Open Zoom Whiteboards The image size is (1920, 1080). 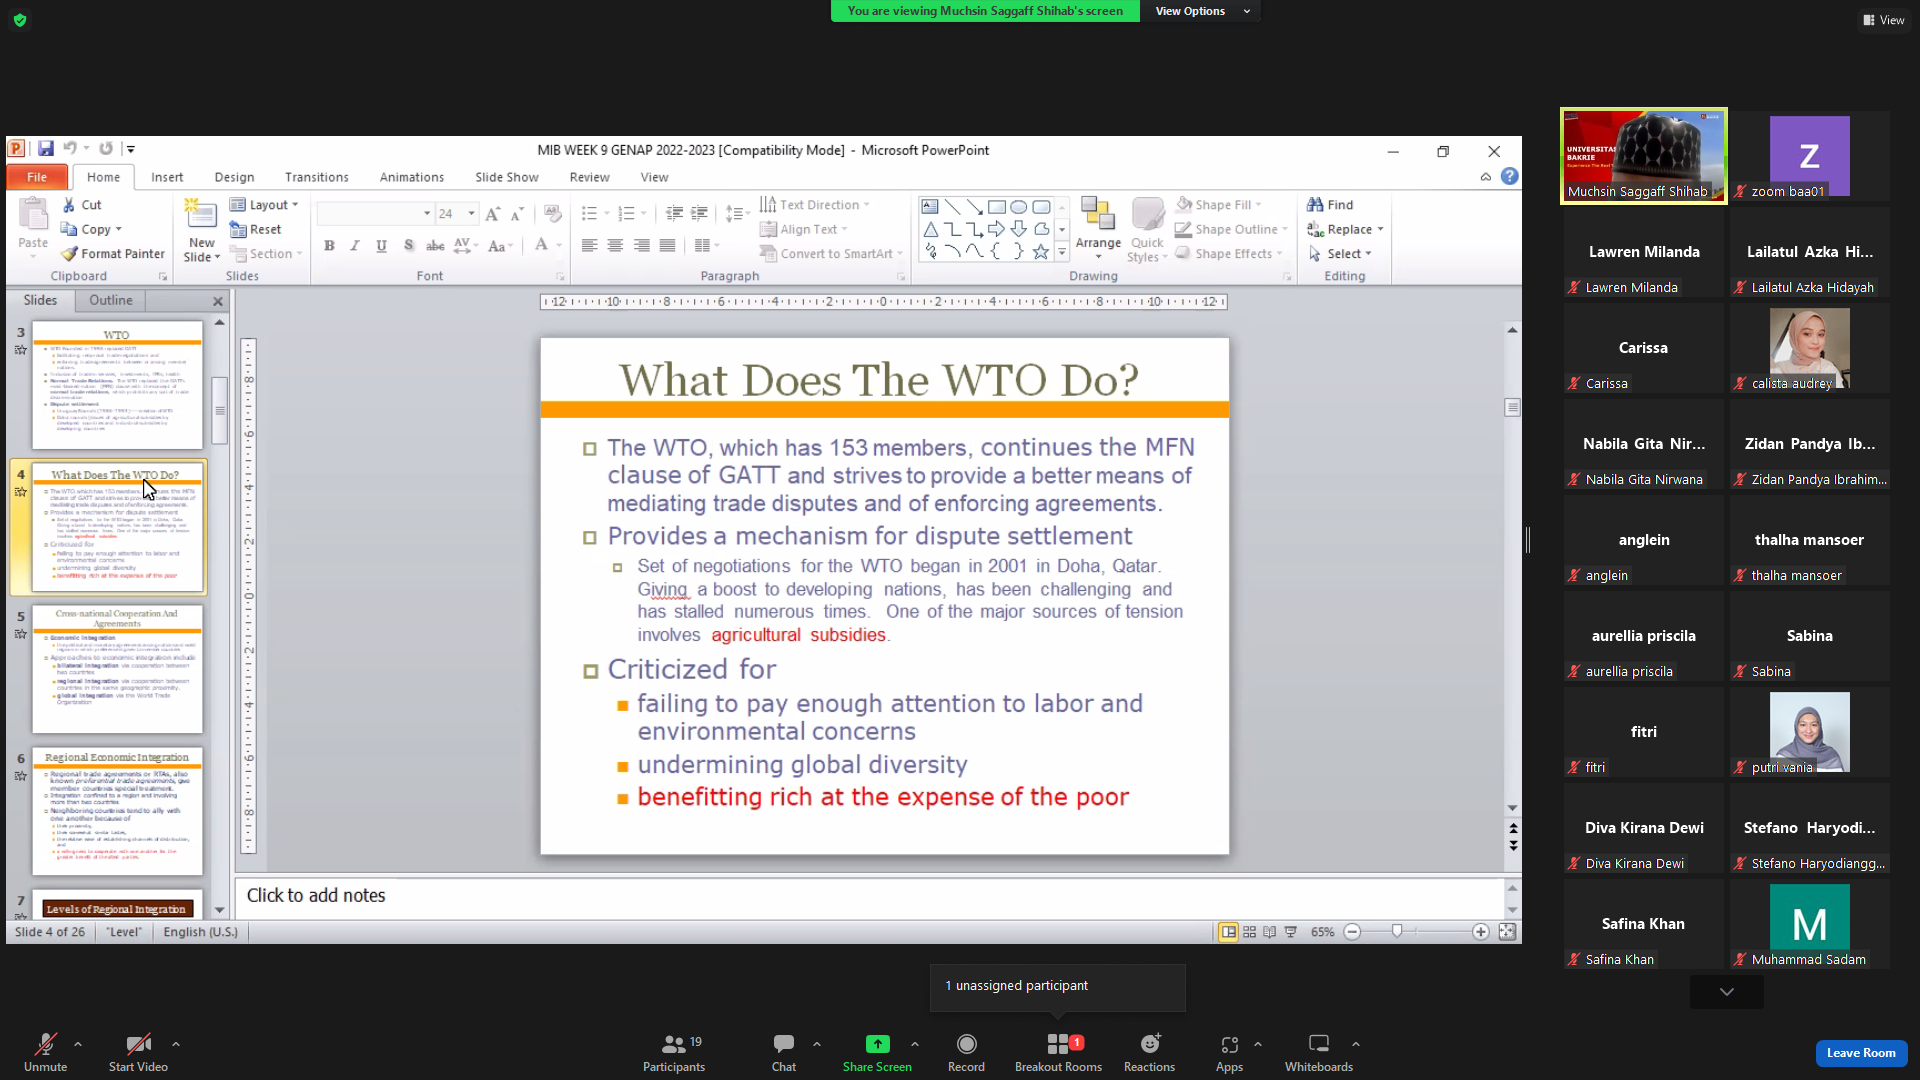1319,1053
